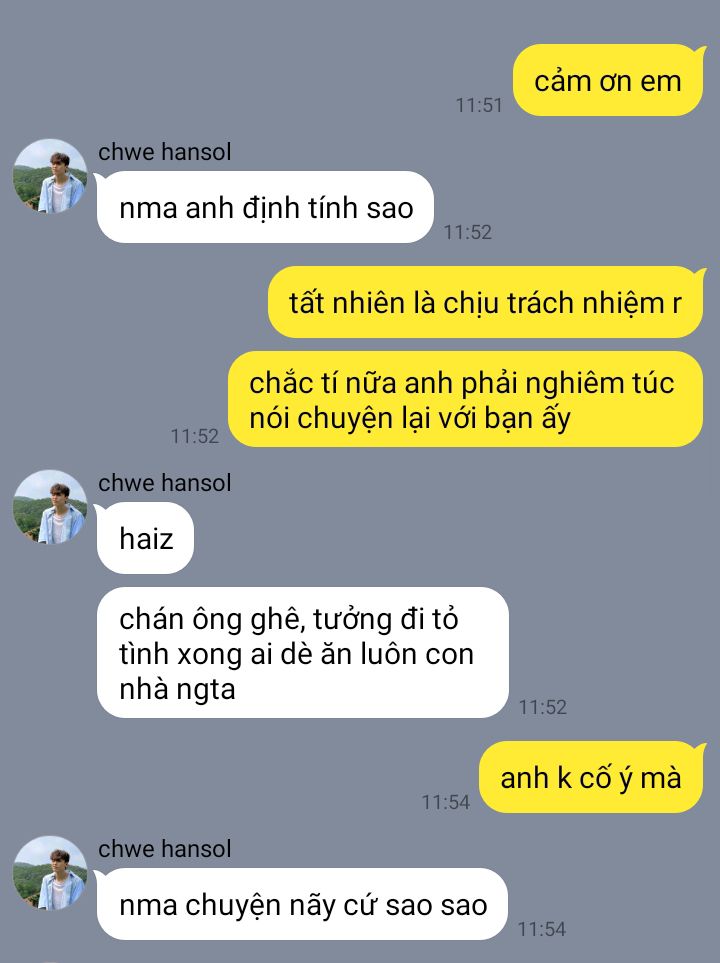This screenshot has height=963, width=720.
Task: Tap the short 'haiz' message bubble
Action: point(146,538)
